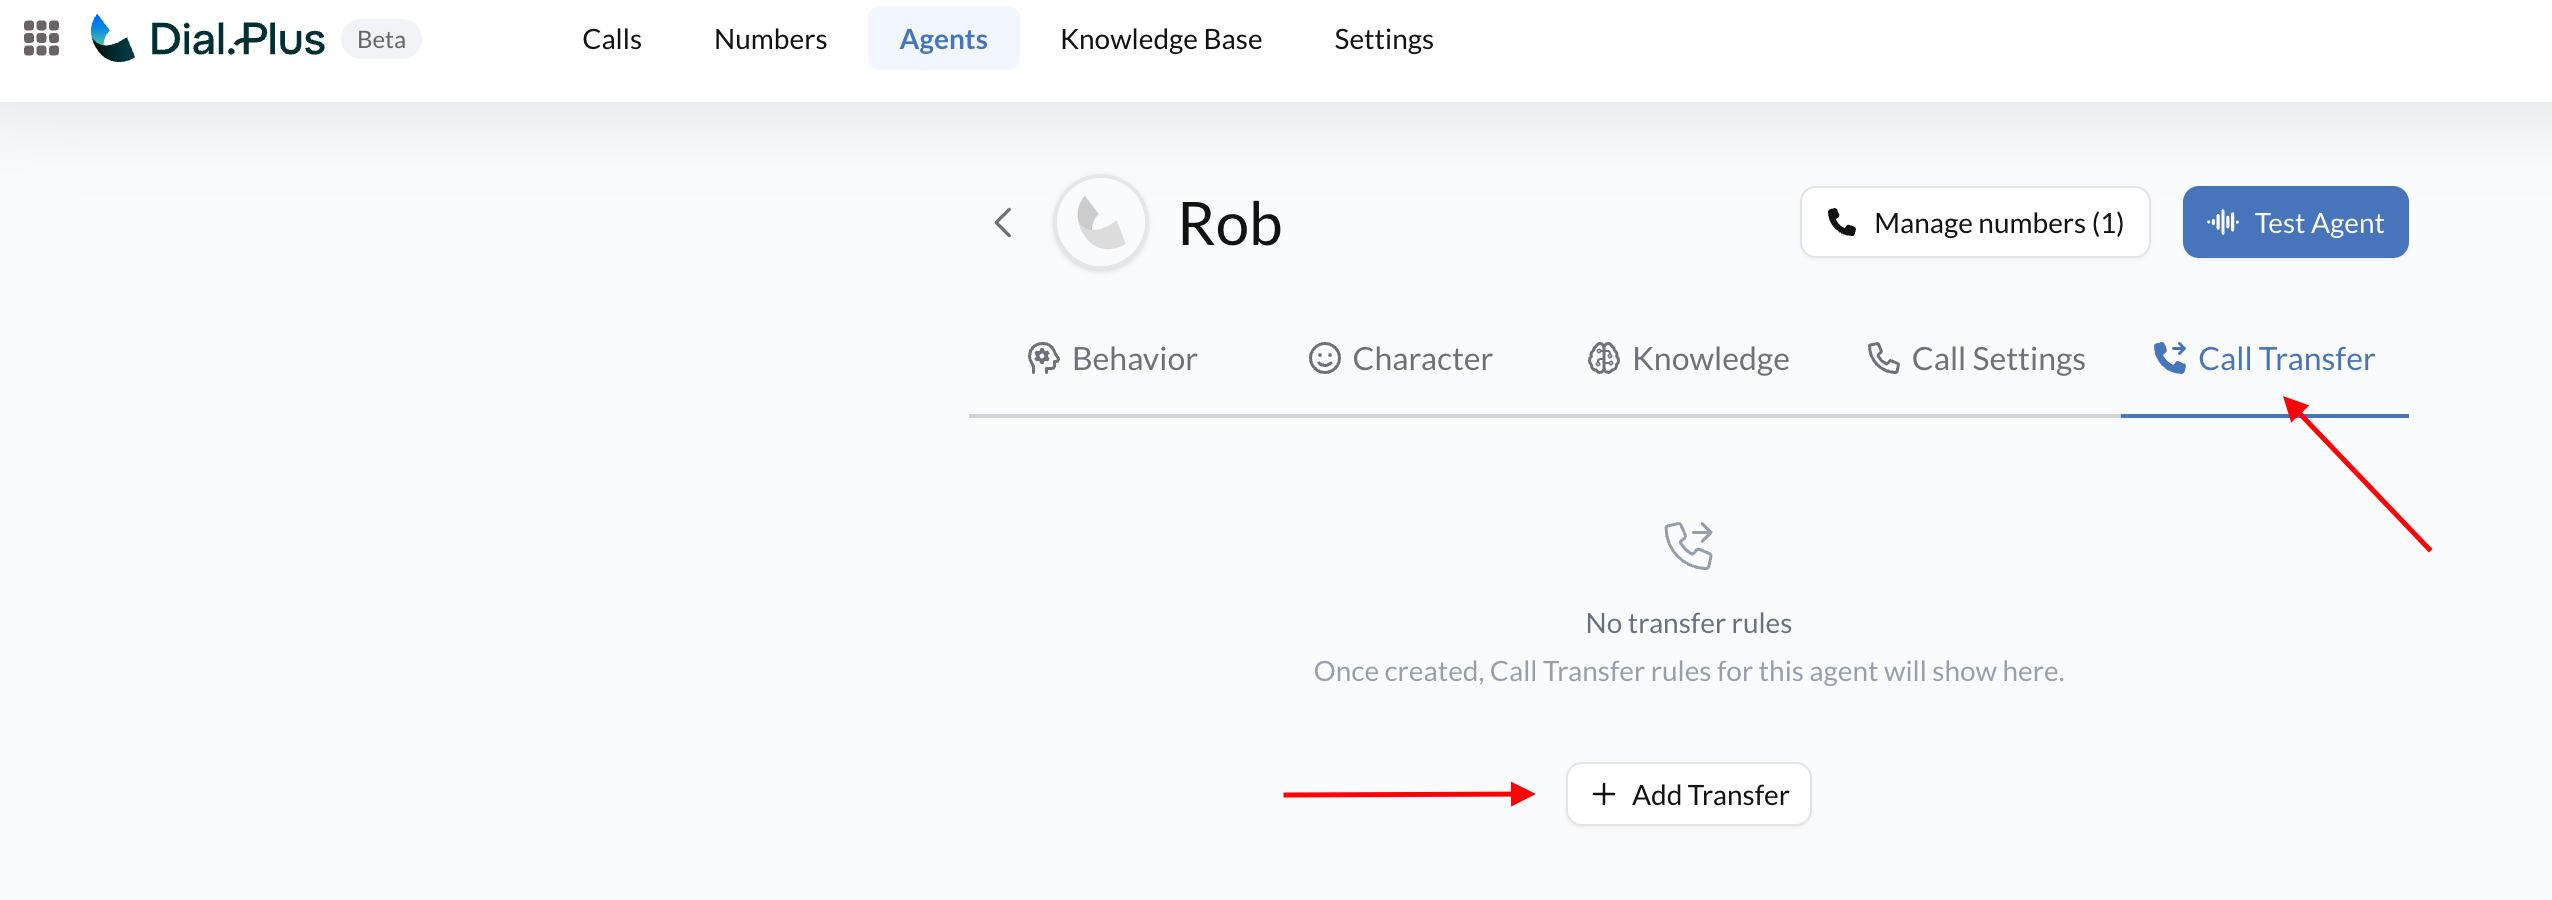Open the Calls navigation item
Image resolution: width=2552 pixels, height=900 pixels.
tap(612, 39)
